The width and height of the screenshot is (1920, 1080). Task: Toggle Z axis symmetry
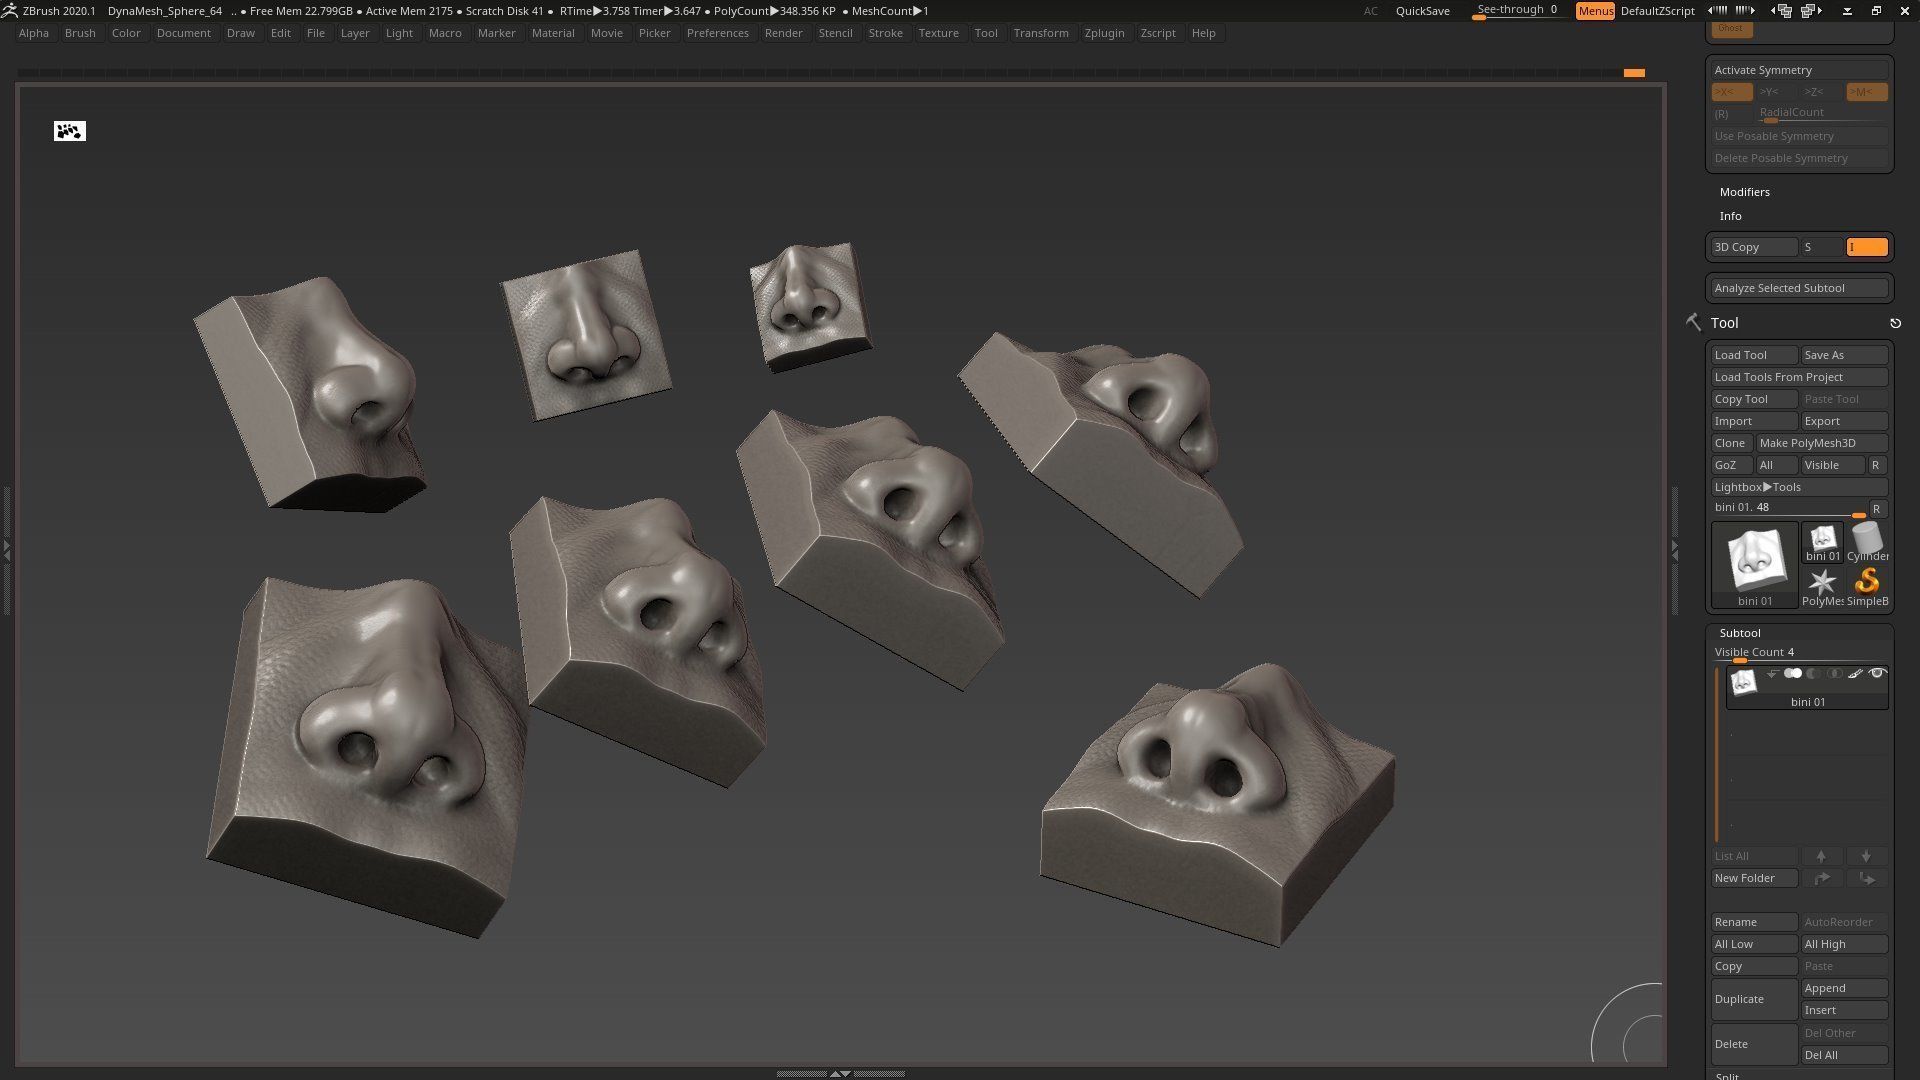pos(1821,92)
